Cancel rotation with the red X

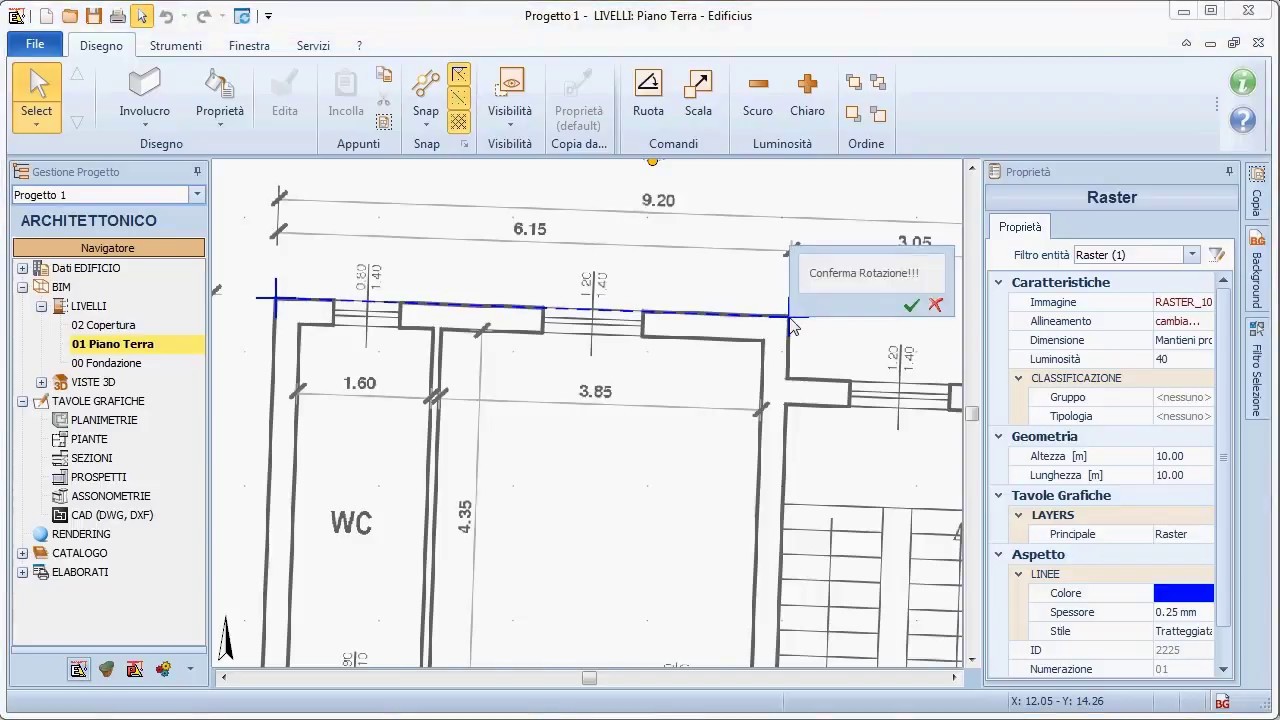[935, 305]
